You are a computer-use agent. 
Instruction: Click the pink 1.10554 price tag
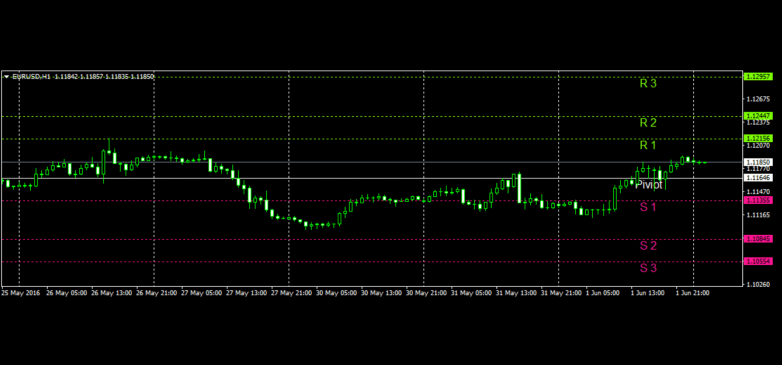click(x=758, y=261)
